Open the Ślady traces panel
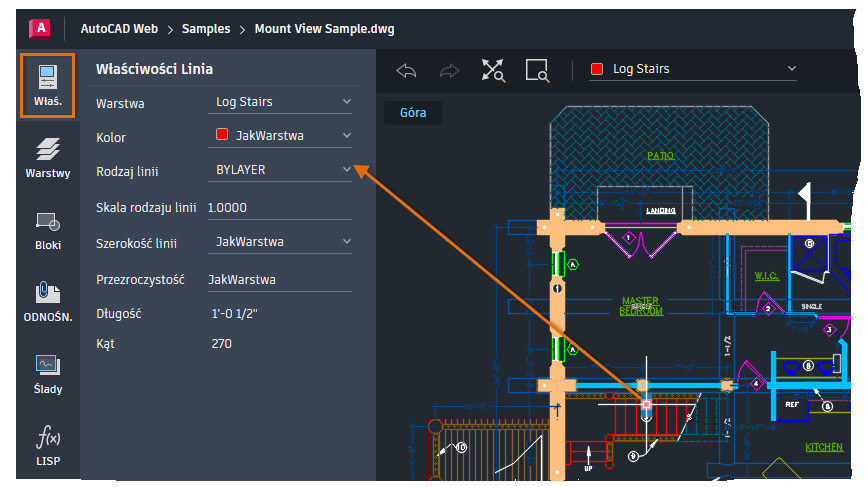 coord(48,374)
